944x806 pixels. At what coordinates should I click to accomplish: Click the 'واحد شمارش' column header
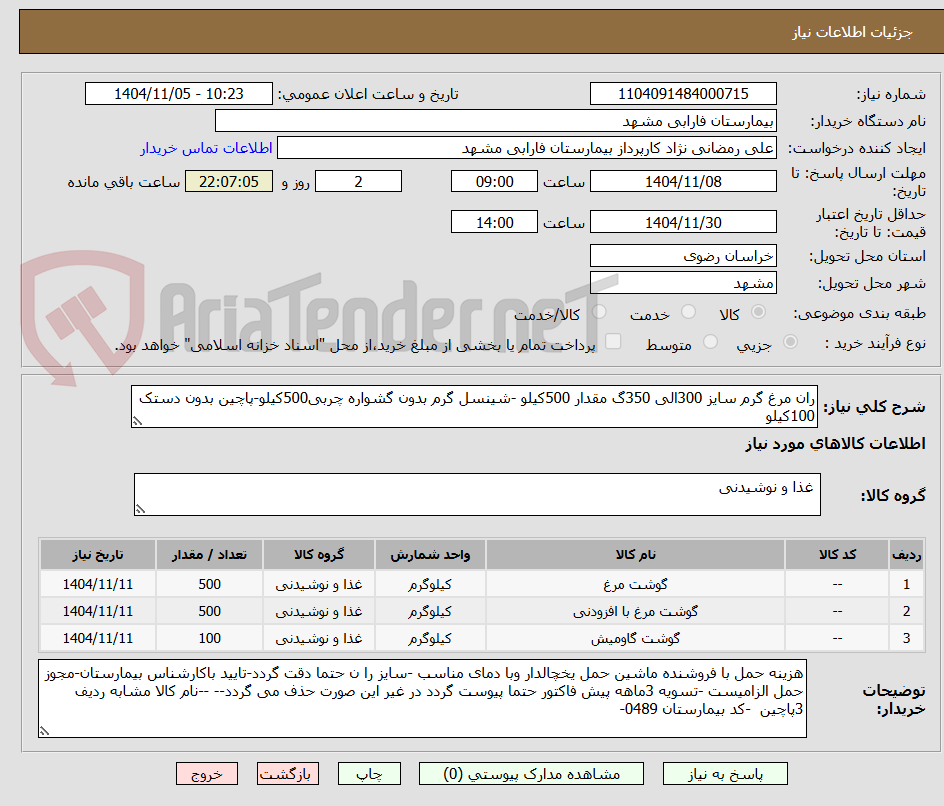430,554
